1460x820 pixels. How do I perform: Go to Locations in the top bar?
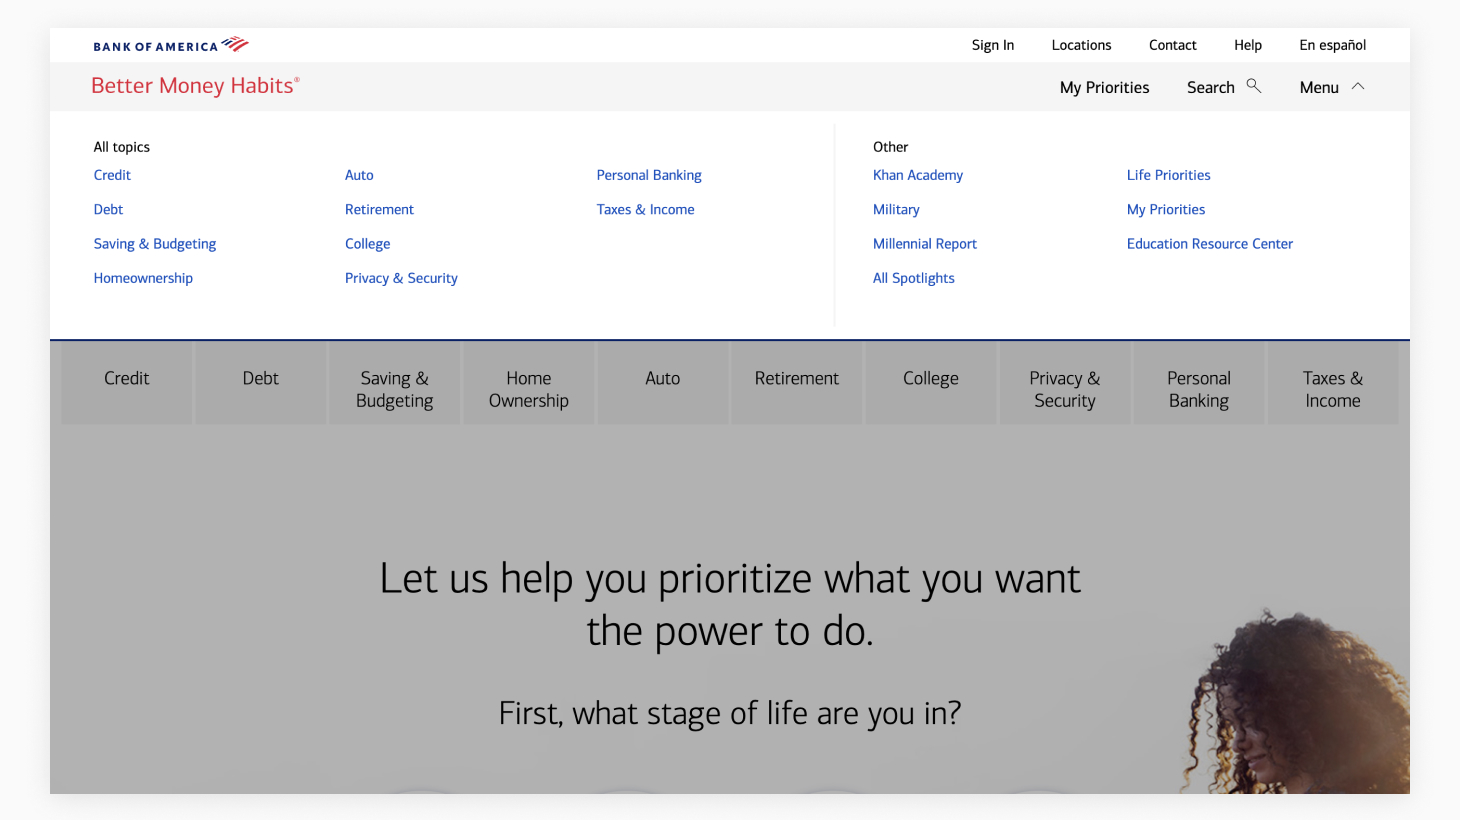click(1081, 45)
